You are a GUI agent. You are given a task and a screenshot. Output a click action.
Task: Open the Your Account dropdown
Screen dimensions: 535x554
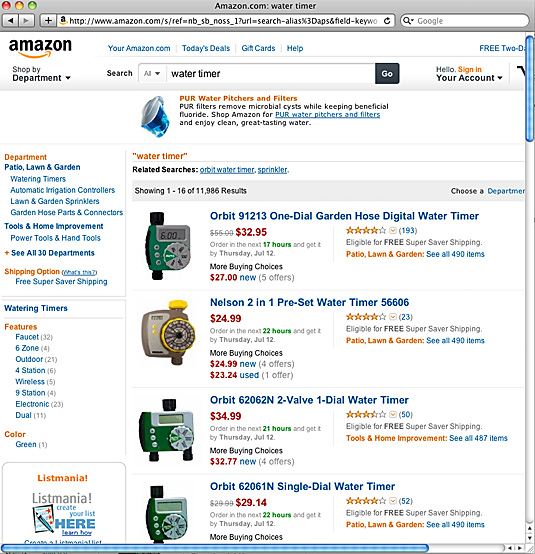click(469, 78)
